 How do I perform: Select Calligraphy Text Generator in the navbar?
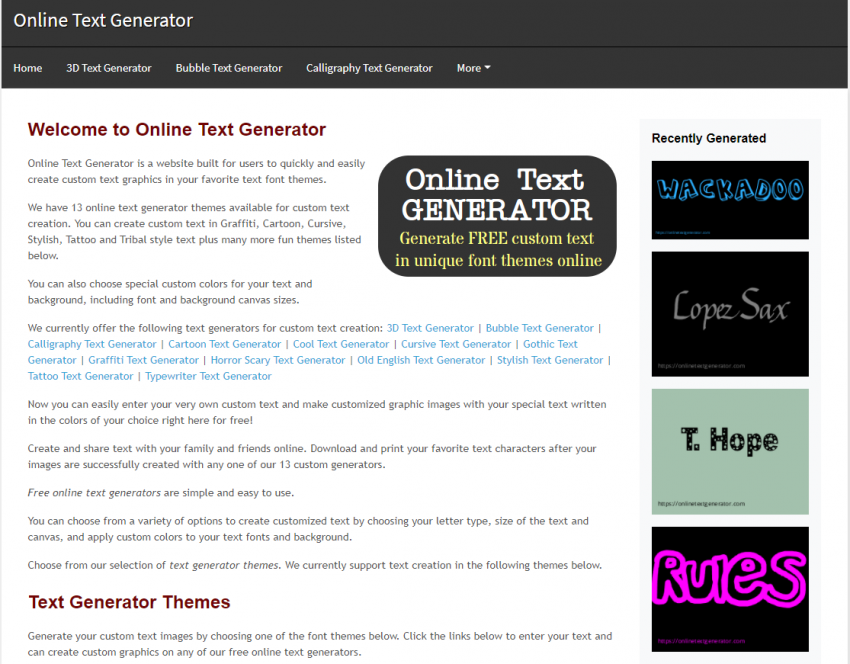pyautogui.click(x=369, y=68)
